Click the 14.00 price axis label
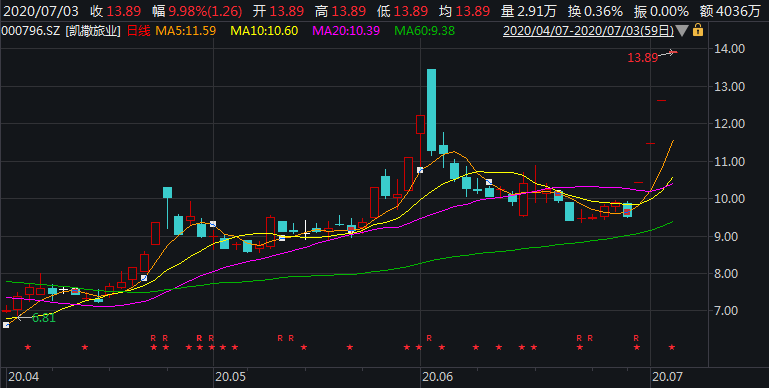769x388 pixels. click(x=731, y=49)
